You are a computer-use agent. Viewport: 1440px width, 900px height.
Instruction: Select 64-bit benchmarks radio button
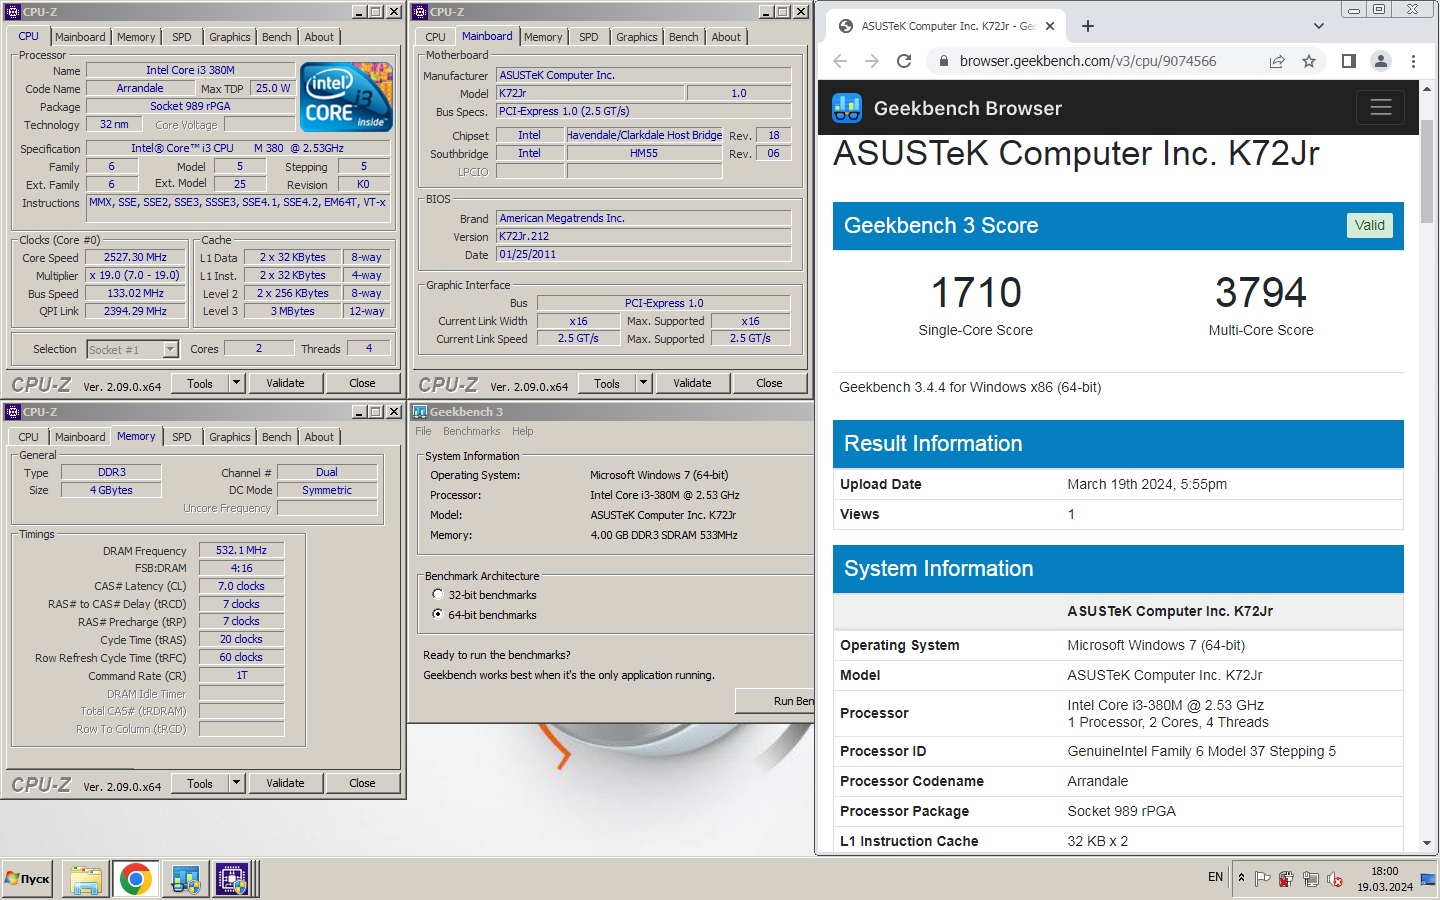(x=437, y=615)
